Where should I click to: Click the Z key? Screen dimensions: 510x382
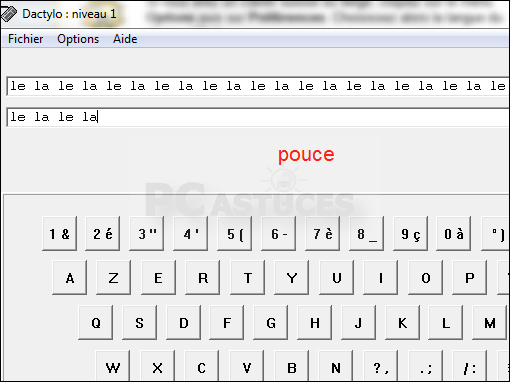pos(114,278)
